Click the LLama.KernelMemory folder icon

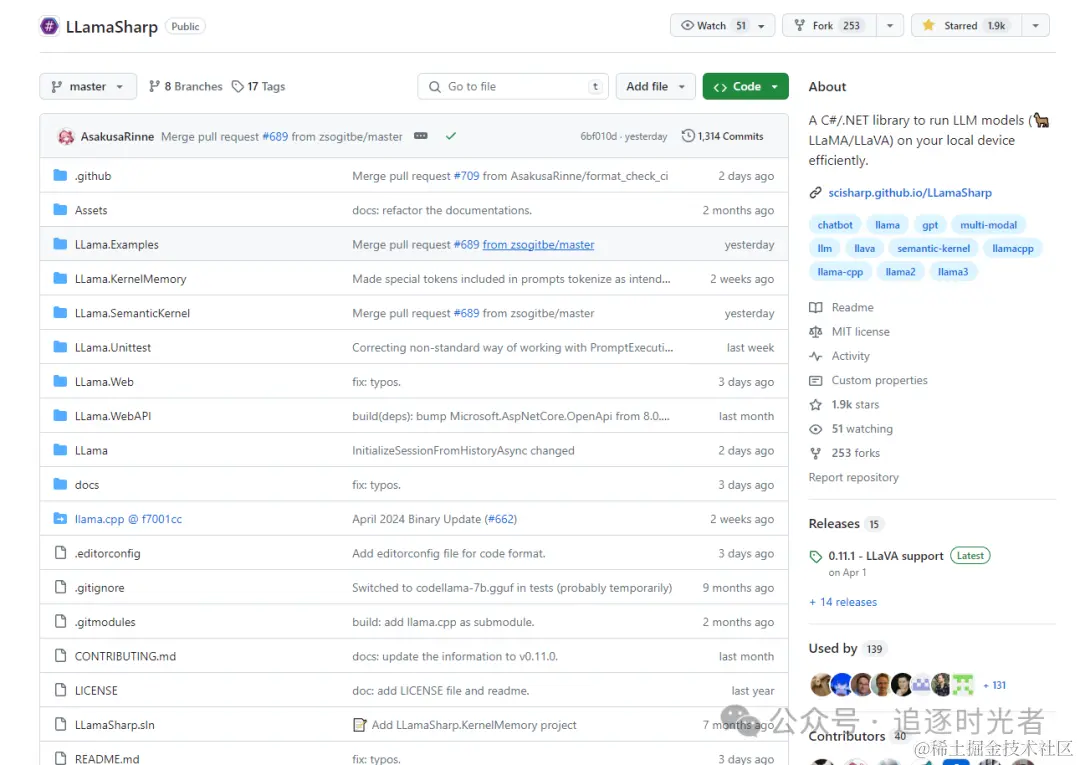pyautogui.click(x=61, y=279)
